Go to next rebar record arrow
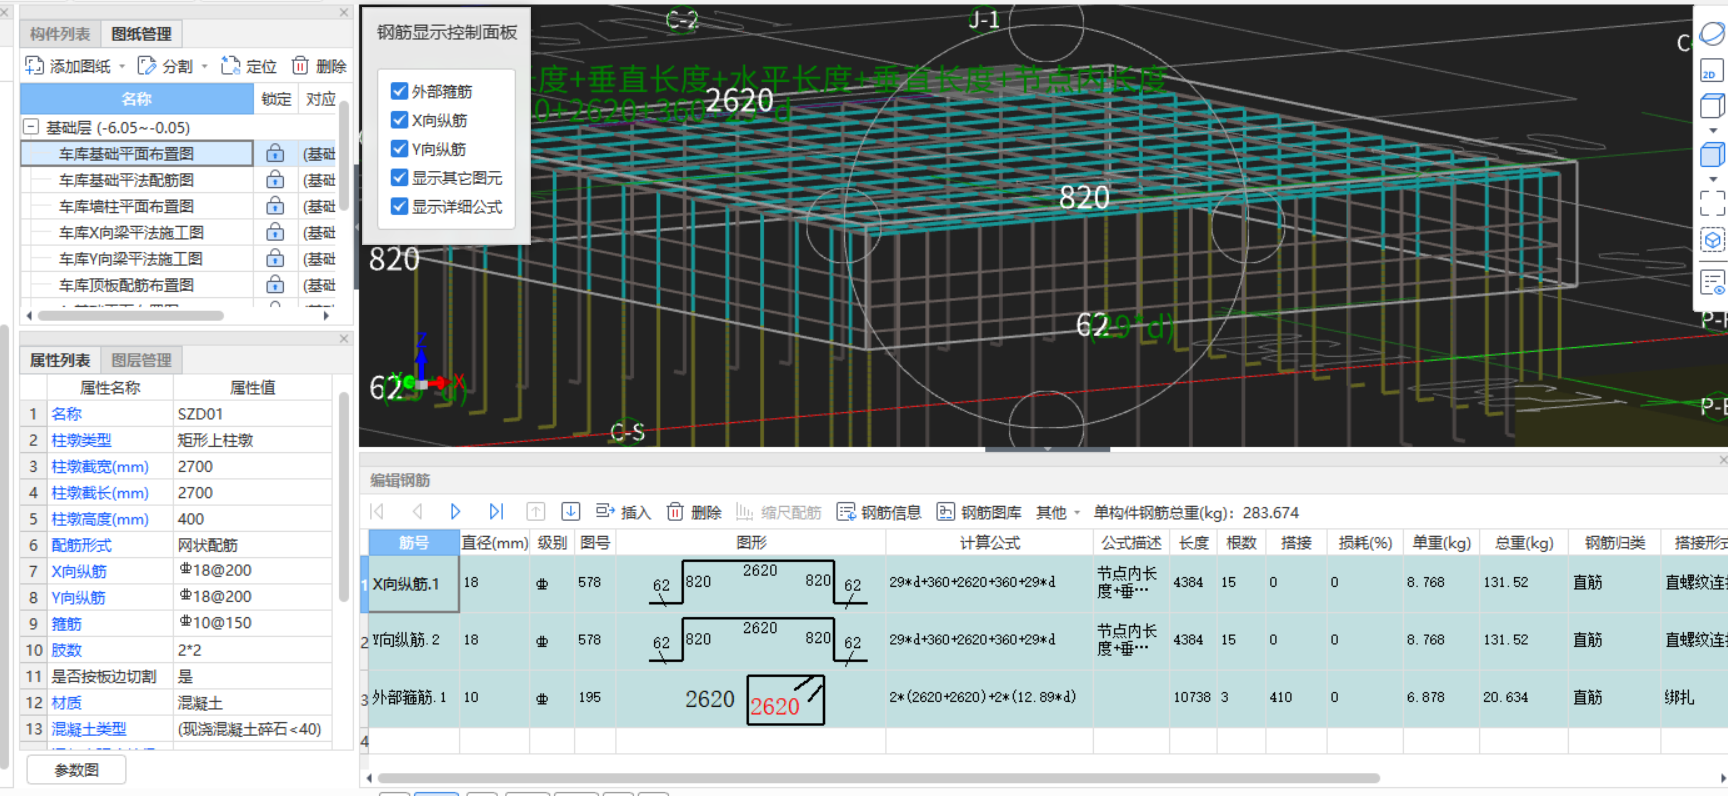 [x=455, y=512]
